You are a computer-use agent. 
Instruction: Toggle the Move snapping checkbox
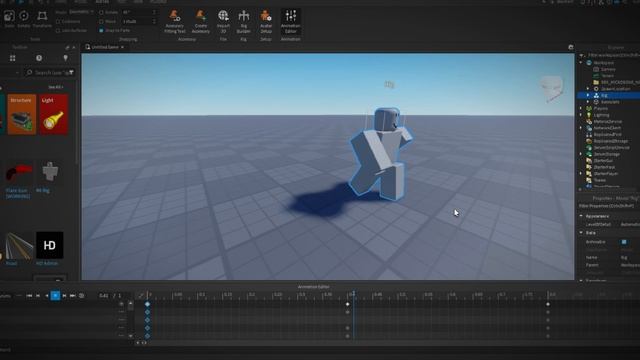pos(101,22)
